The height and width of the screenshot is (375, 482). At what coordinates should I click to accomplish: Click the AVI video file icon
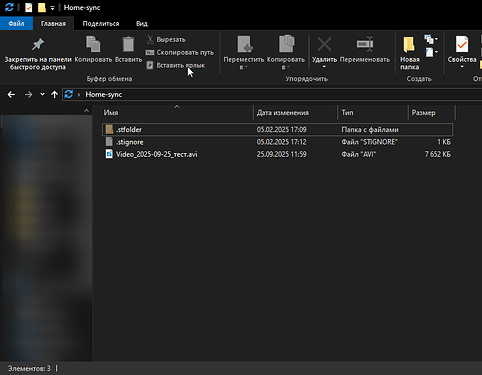point(109,154)
